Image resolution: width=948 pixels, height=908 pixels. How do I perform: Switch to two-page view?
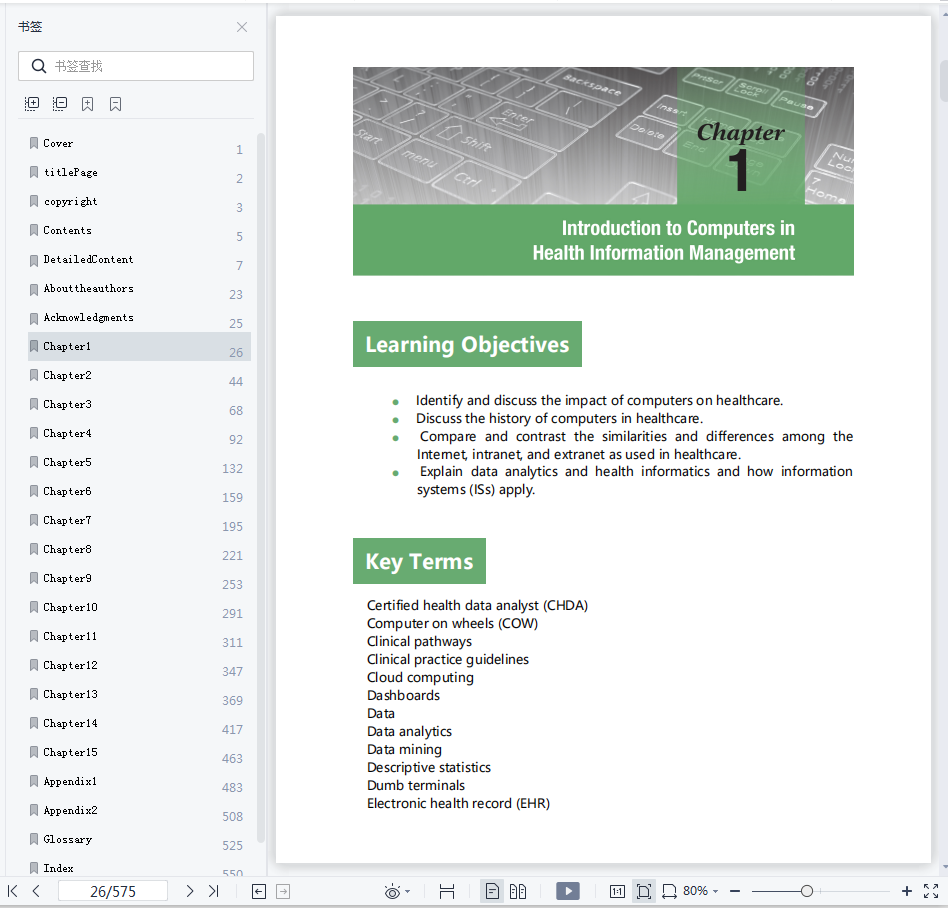point(518,891)
